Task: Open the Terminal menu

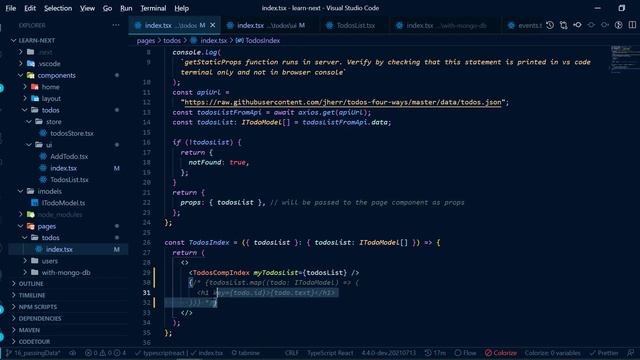Action: [153, 8]
